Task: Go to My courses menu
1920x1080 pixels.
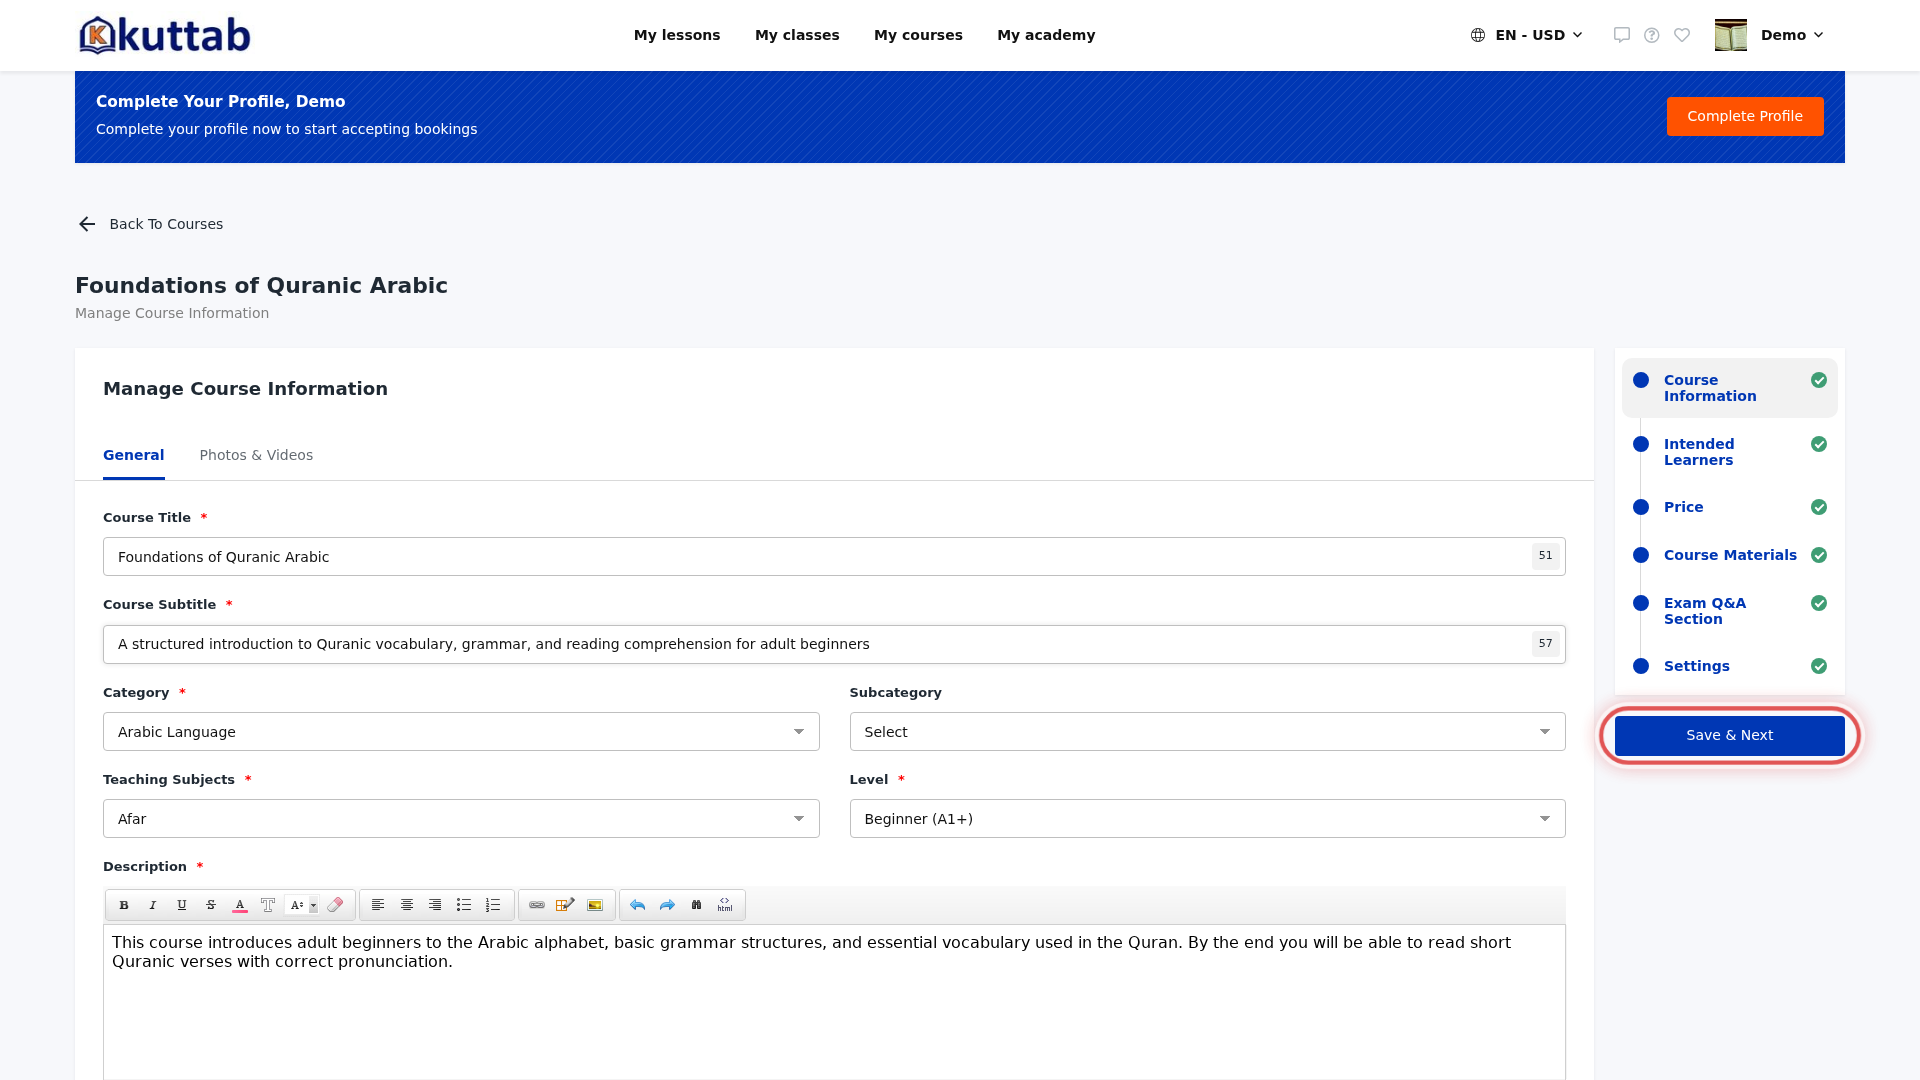Action: click(918, 35)
